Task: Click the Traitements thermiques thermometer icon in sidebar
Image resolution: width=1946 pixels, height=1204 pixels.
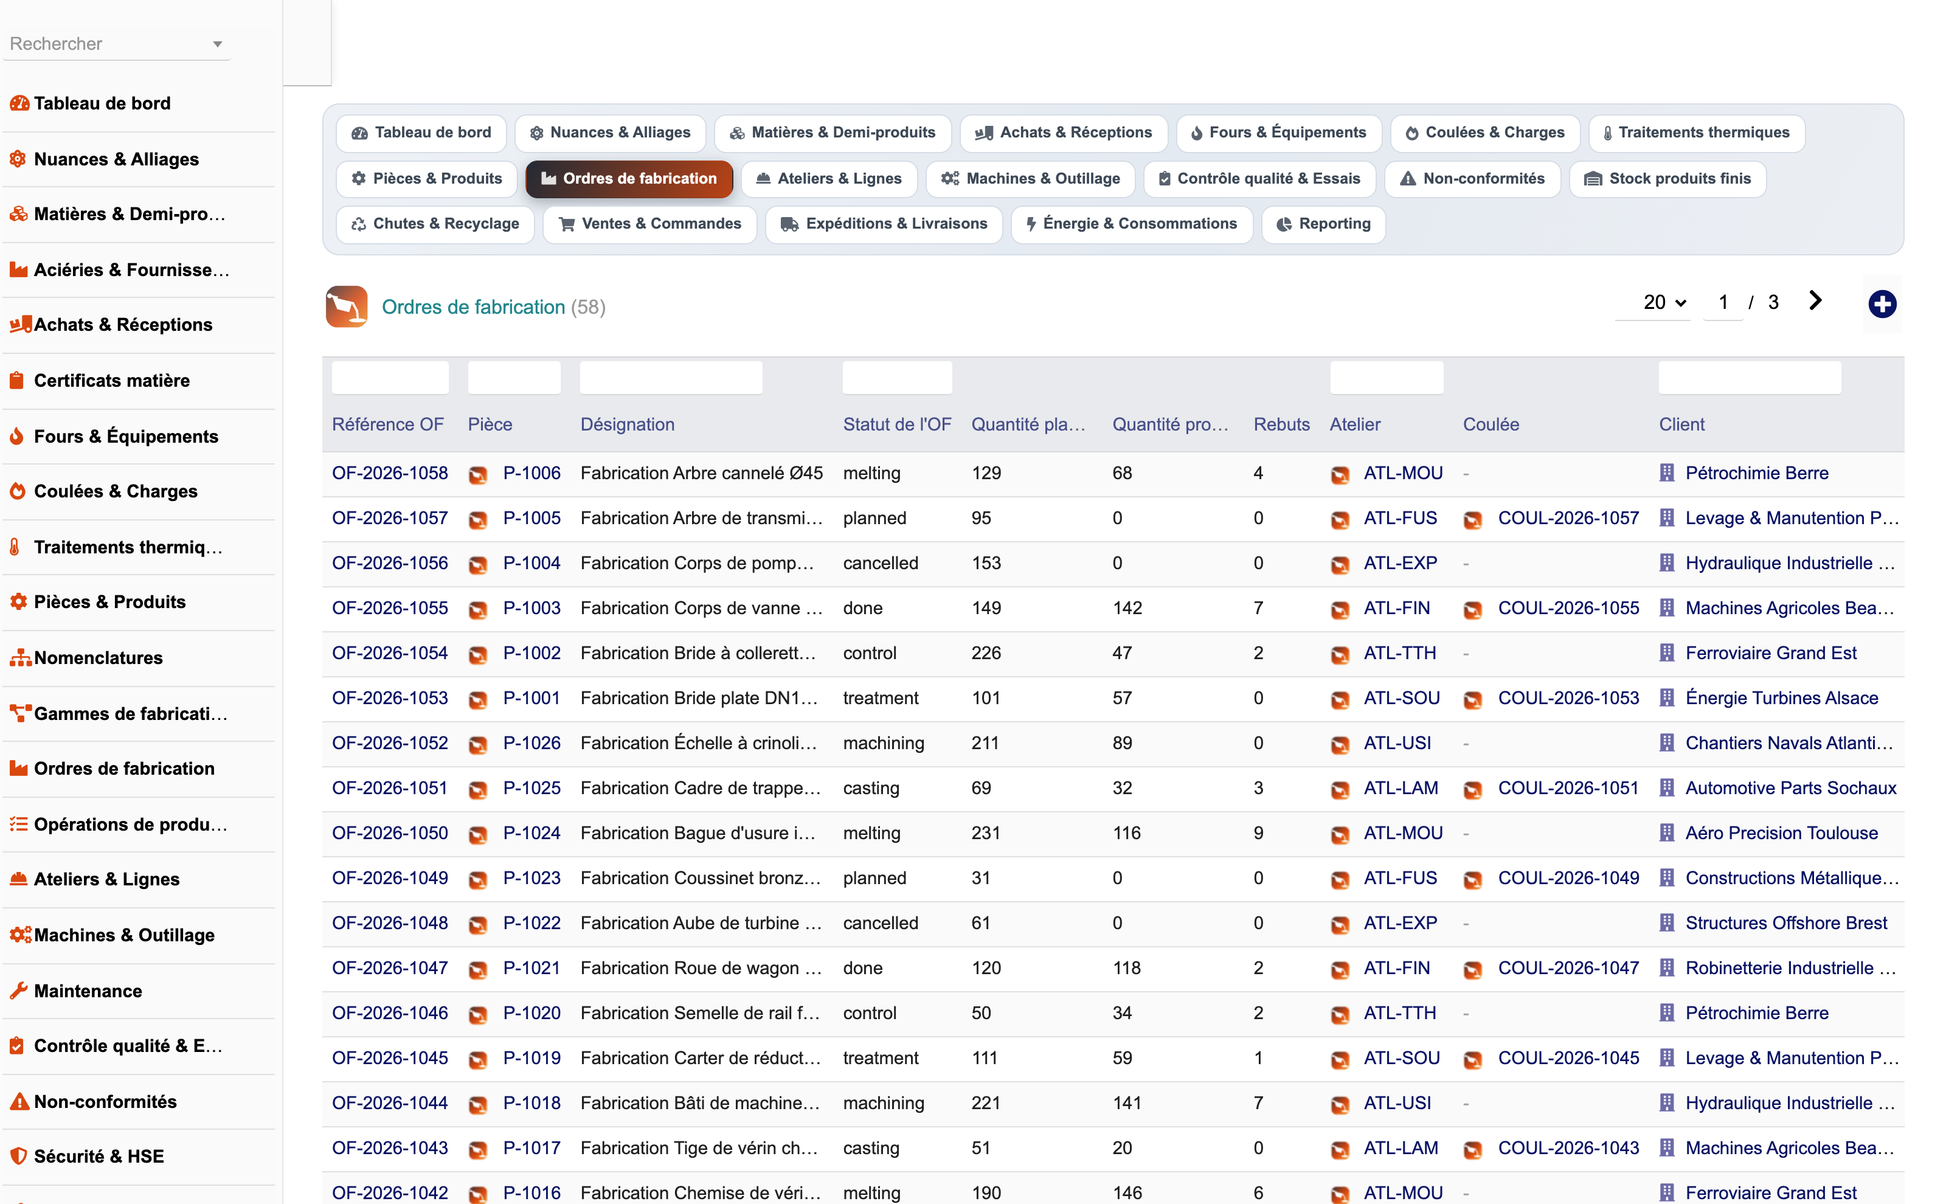Action: tap(15, 547)
